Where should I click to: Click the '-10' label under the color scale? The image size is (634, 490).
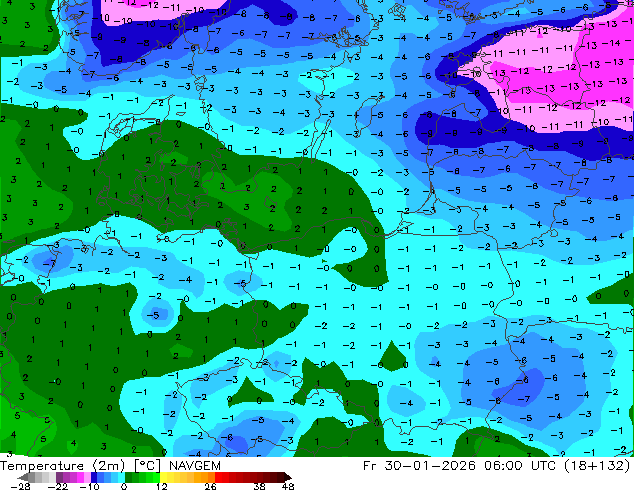[x=89, y=486]
